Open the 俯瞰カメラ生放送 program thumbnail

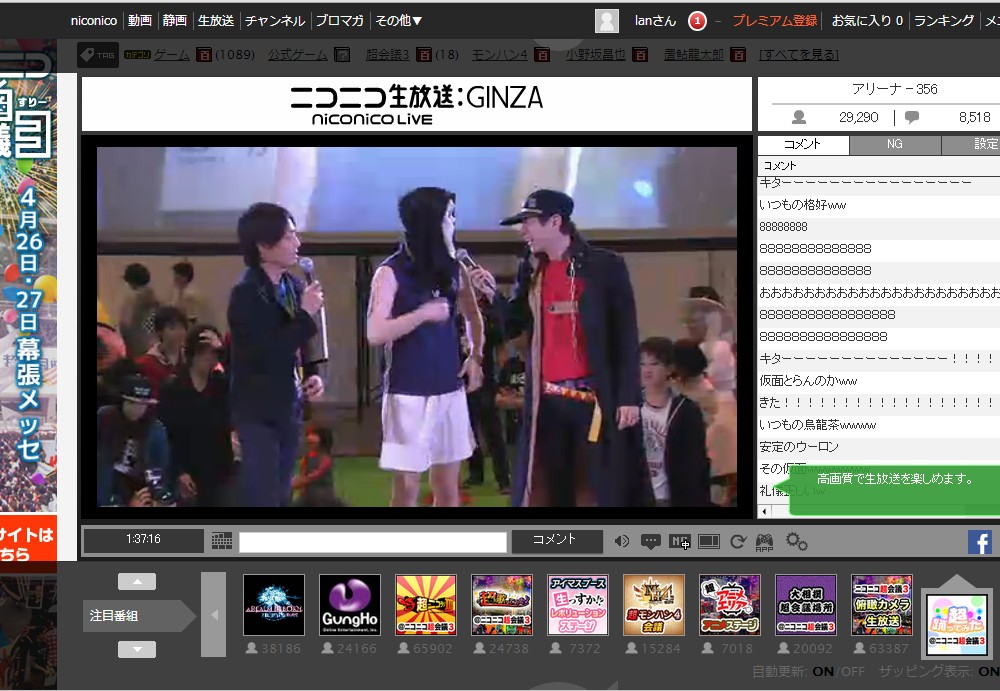pyautogui.click(x=881, y=605)
